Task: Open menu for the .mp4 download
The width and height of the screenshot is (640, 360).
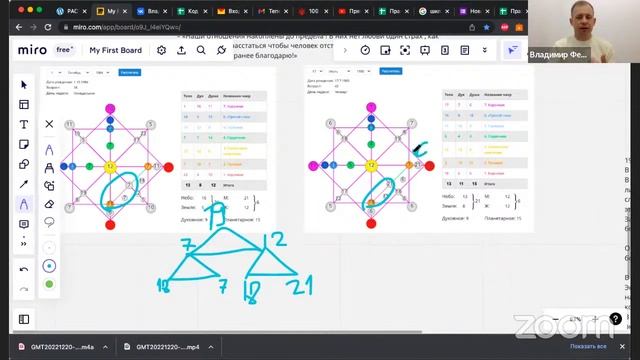Action: (x=211, y=347)
